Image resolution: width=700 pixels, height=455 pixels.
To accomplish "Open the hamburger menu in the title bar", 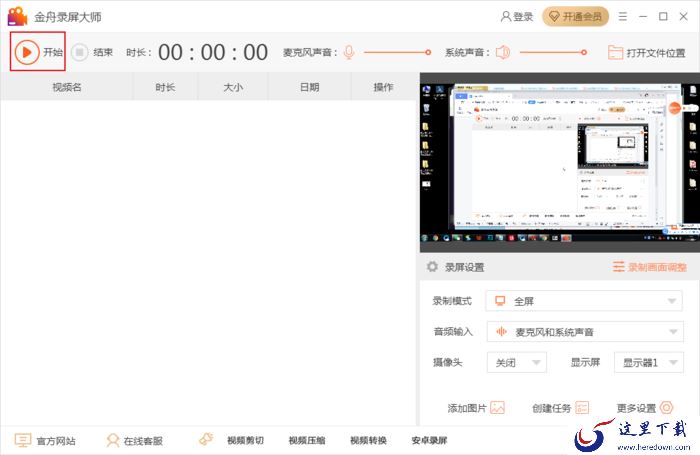I will click(x=623, y=17).
